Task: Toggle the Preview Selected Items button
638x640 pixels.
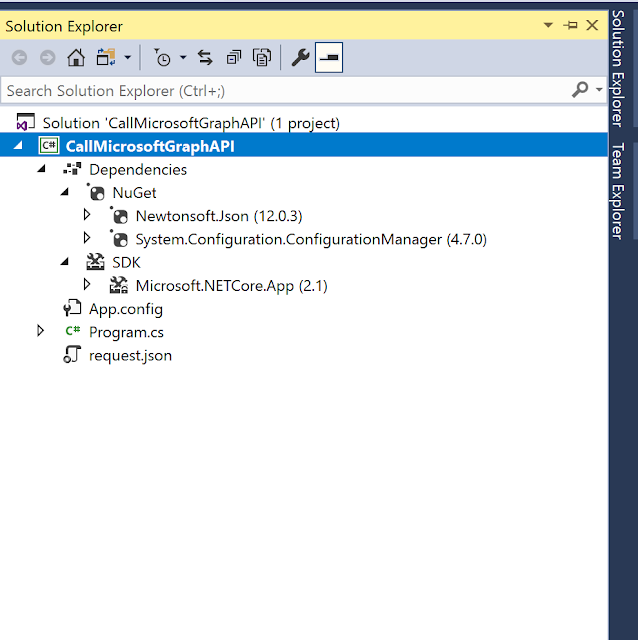Action: pos(329,58)
